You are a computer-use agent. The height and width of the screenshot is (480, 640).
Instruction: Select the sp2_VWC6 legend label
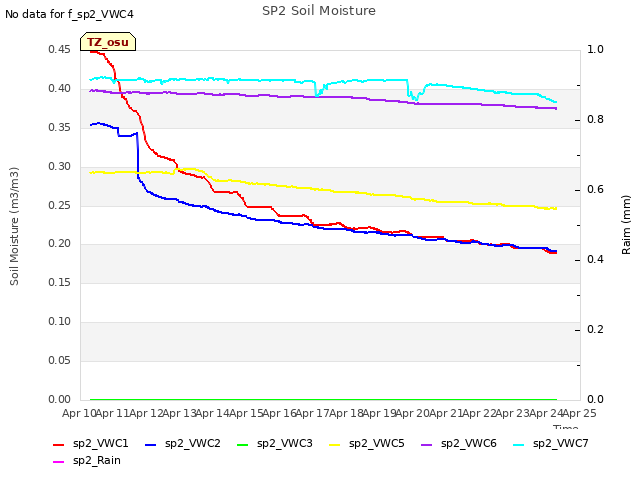pyautogui.click(x=469, y=444)
